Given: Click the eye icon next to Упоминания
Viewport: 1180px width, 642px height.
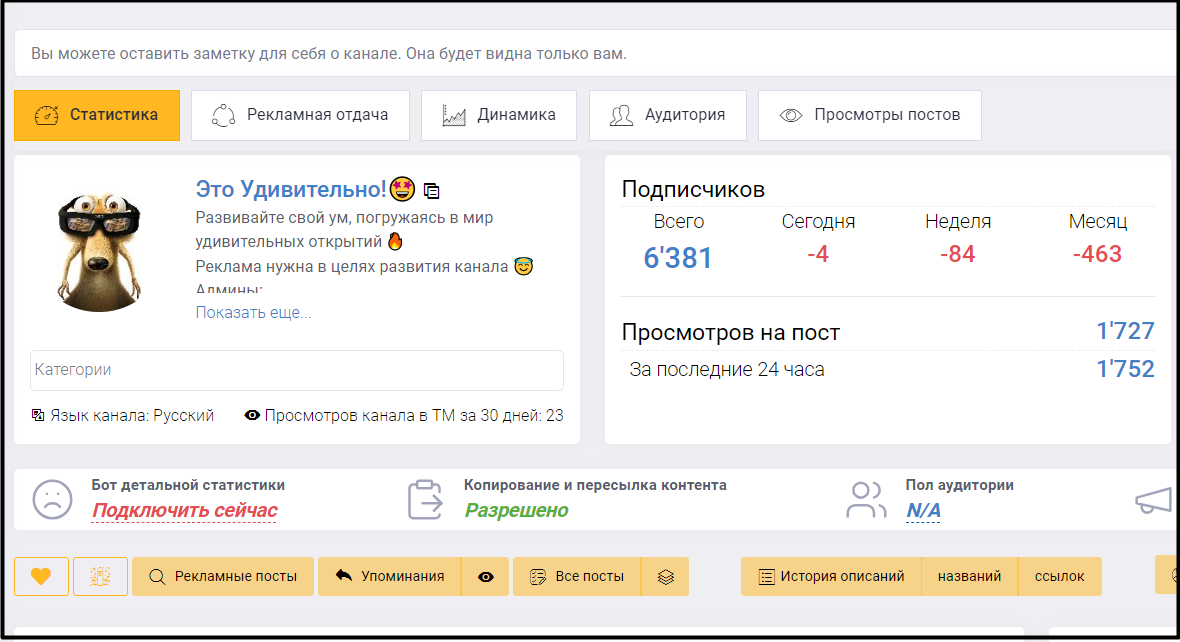Looking at the screenshot, I should click(486, 577).
